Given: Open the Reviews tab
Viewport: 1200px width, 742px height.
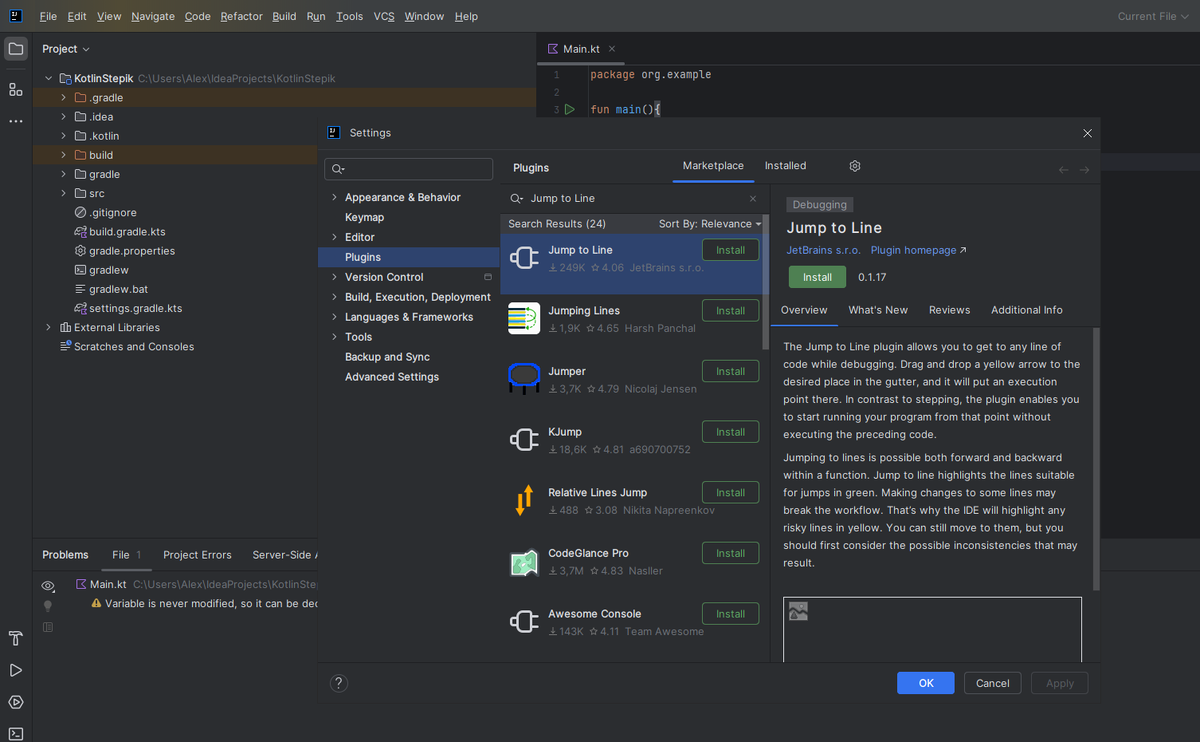Looking at the screenshot, I should (950, 310).
